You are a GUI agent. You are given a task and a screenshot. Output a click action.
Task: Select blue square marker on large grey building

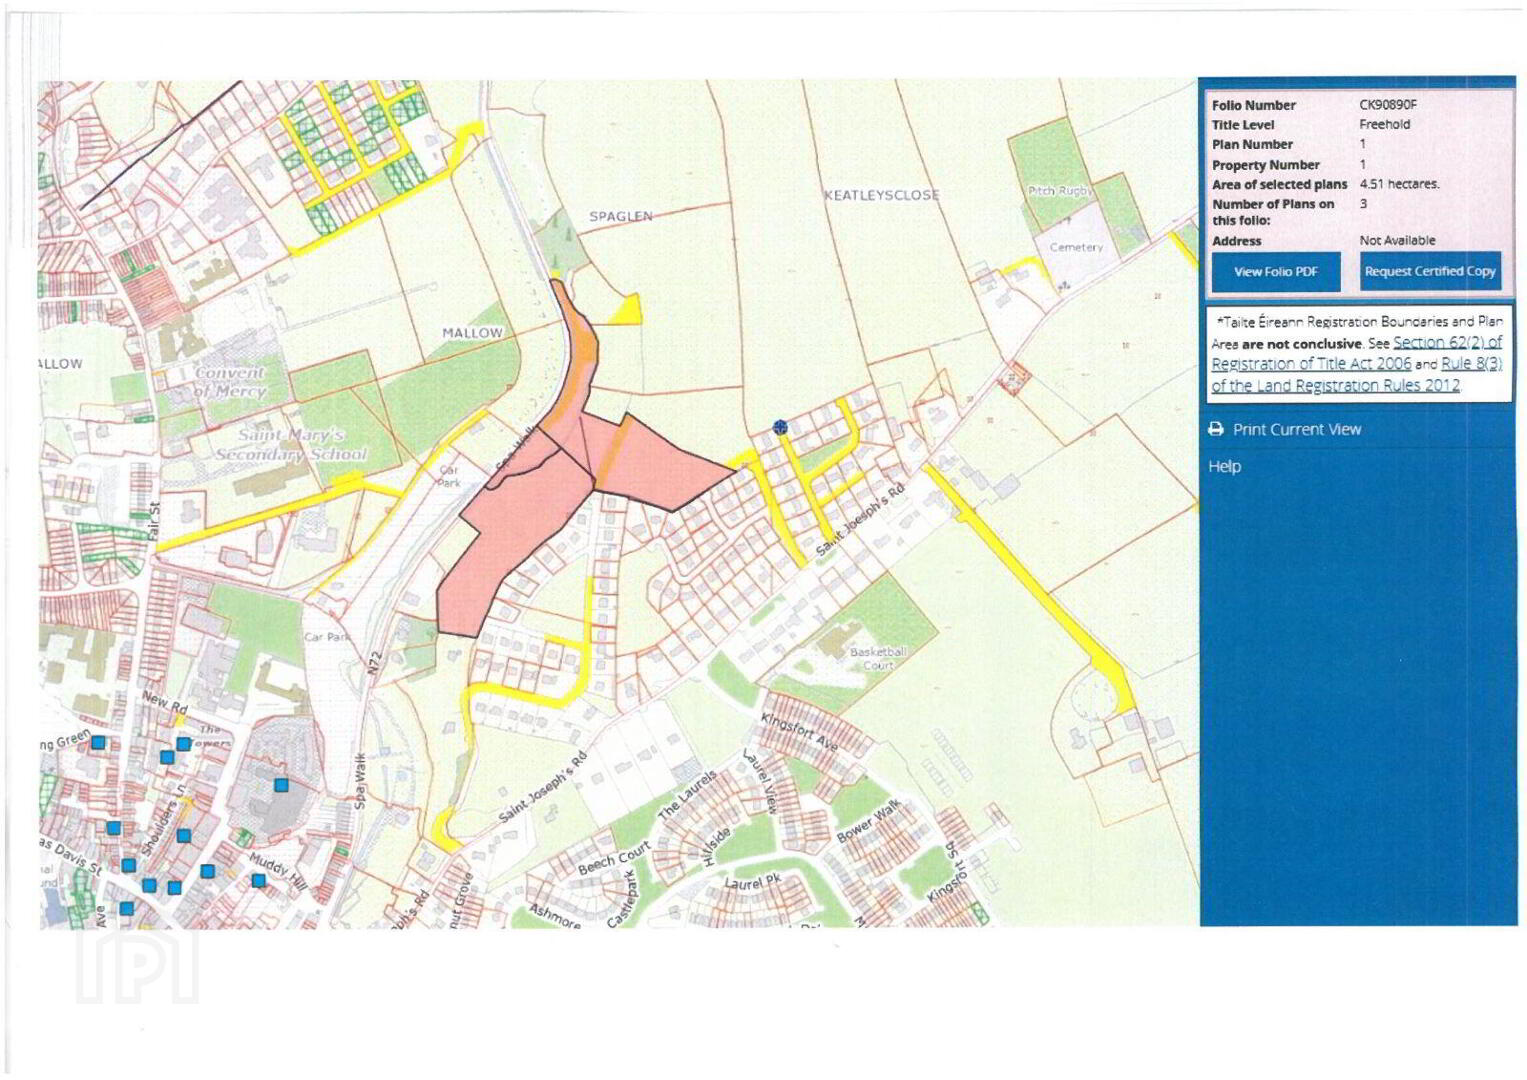(281, 785)
